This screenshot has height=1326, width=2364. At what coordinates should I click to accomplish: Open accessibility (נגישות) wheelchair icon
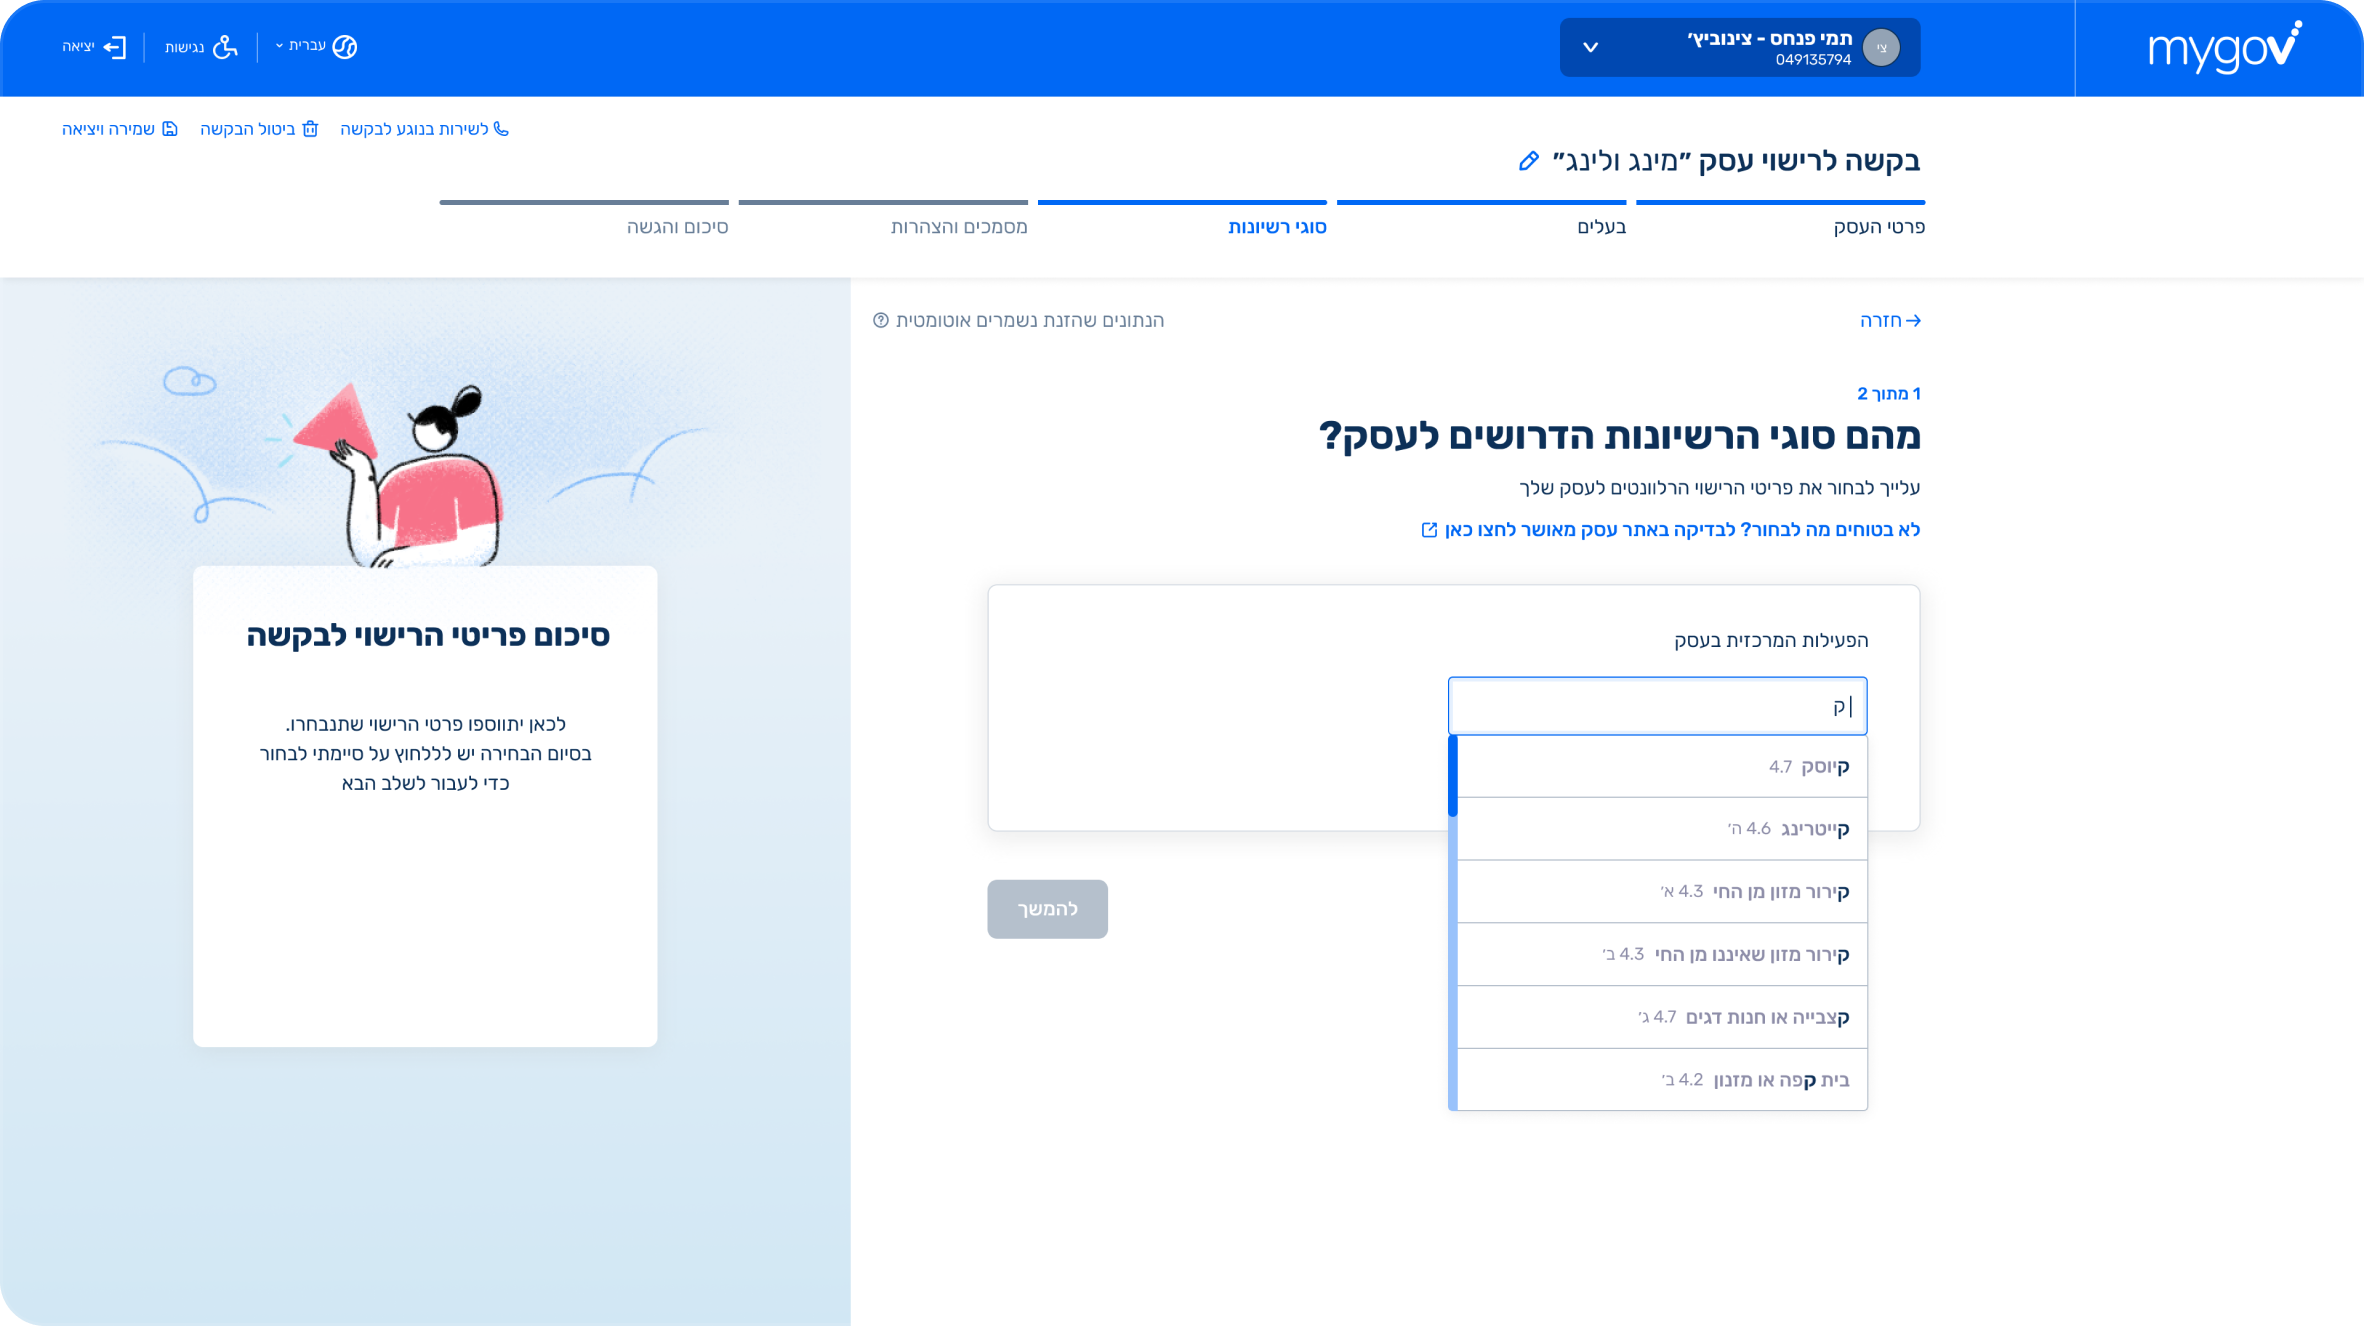click(x=226, y=47)
